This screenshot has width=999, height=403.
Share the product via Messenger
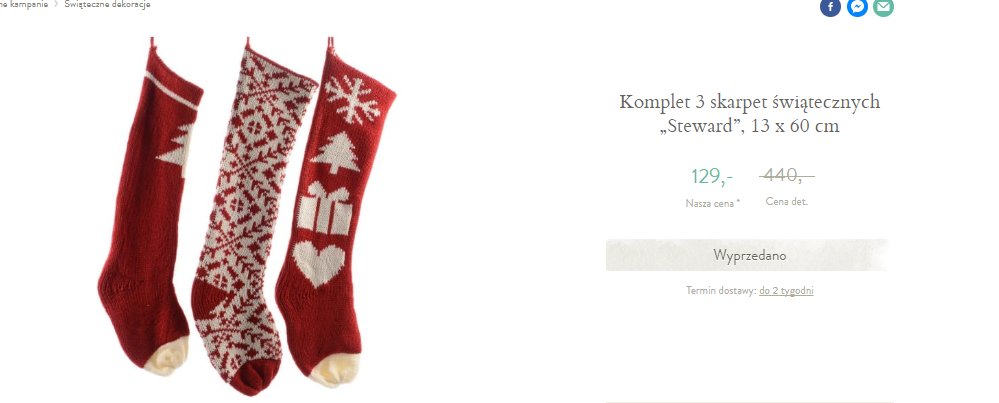click(x=857, y=7)
